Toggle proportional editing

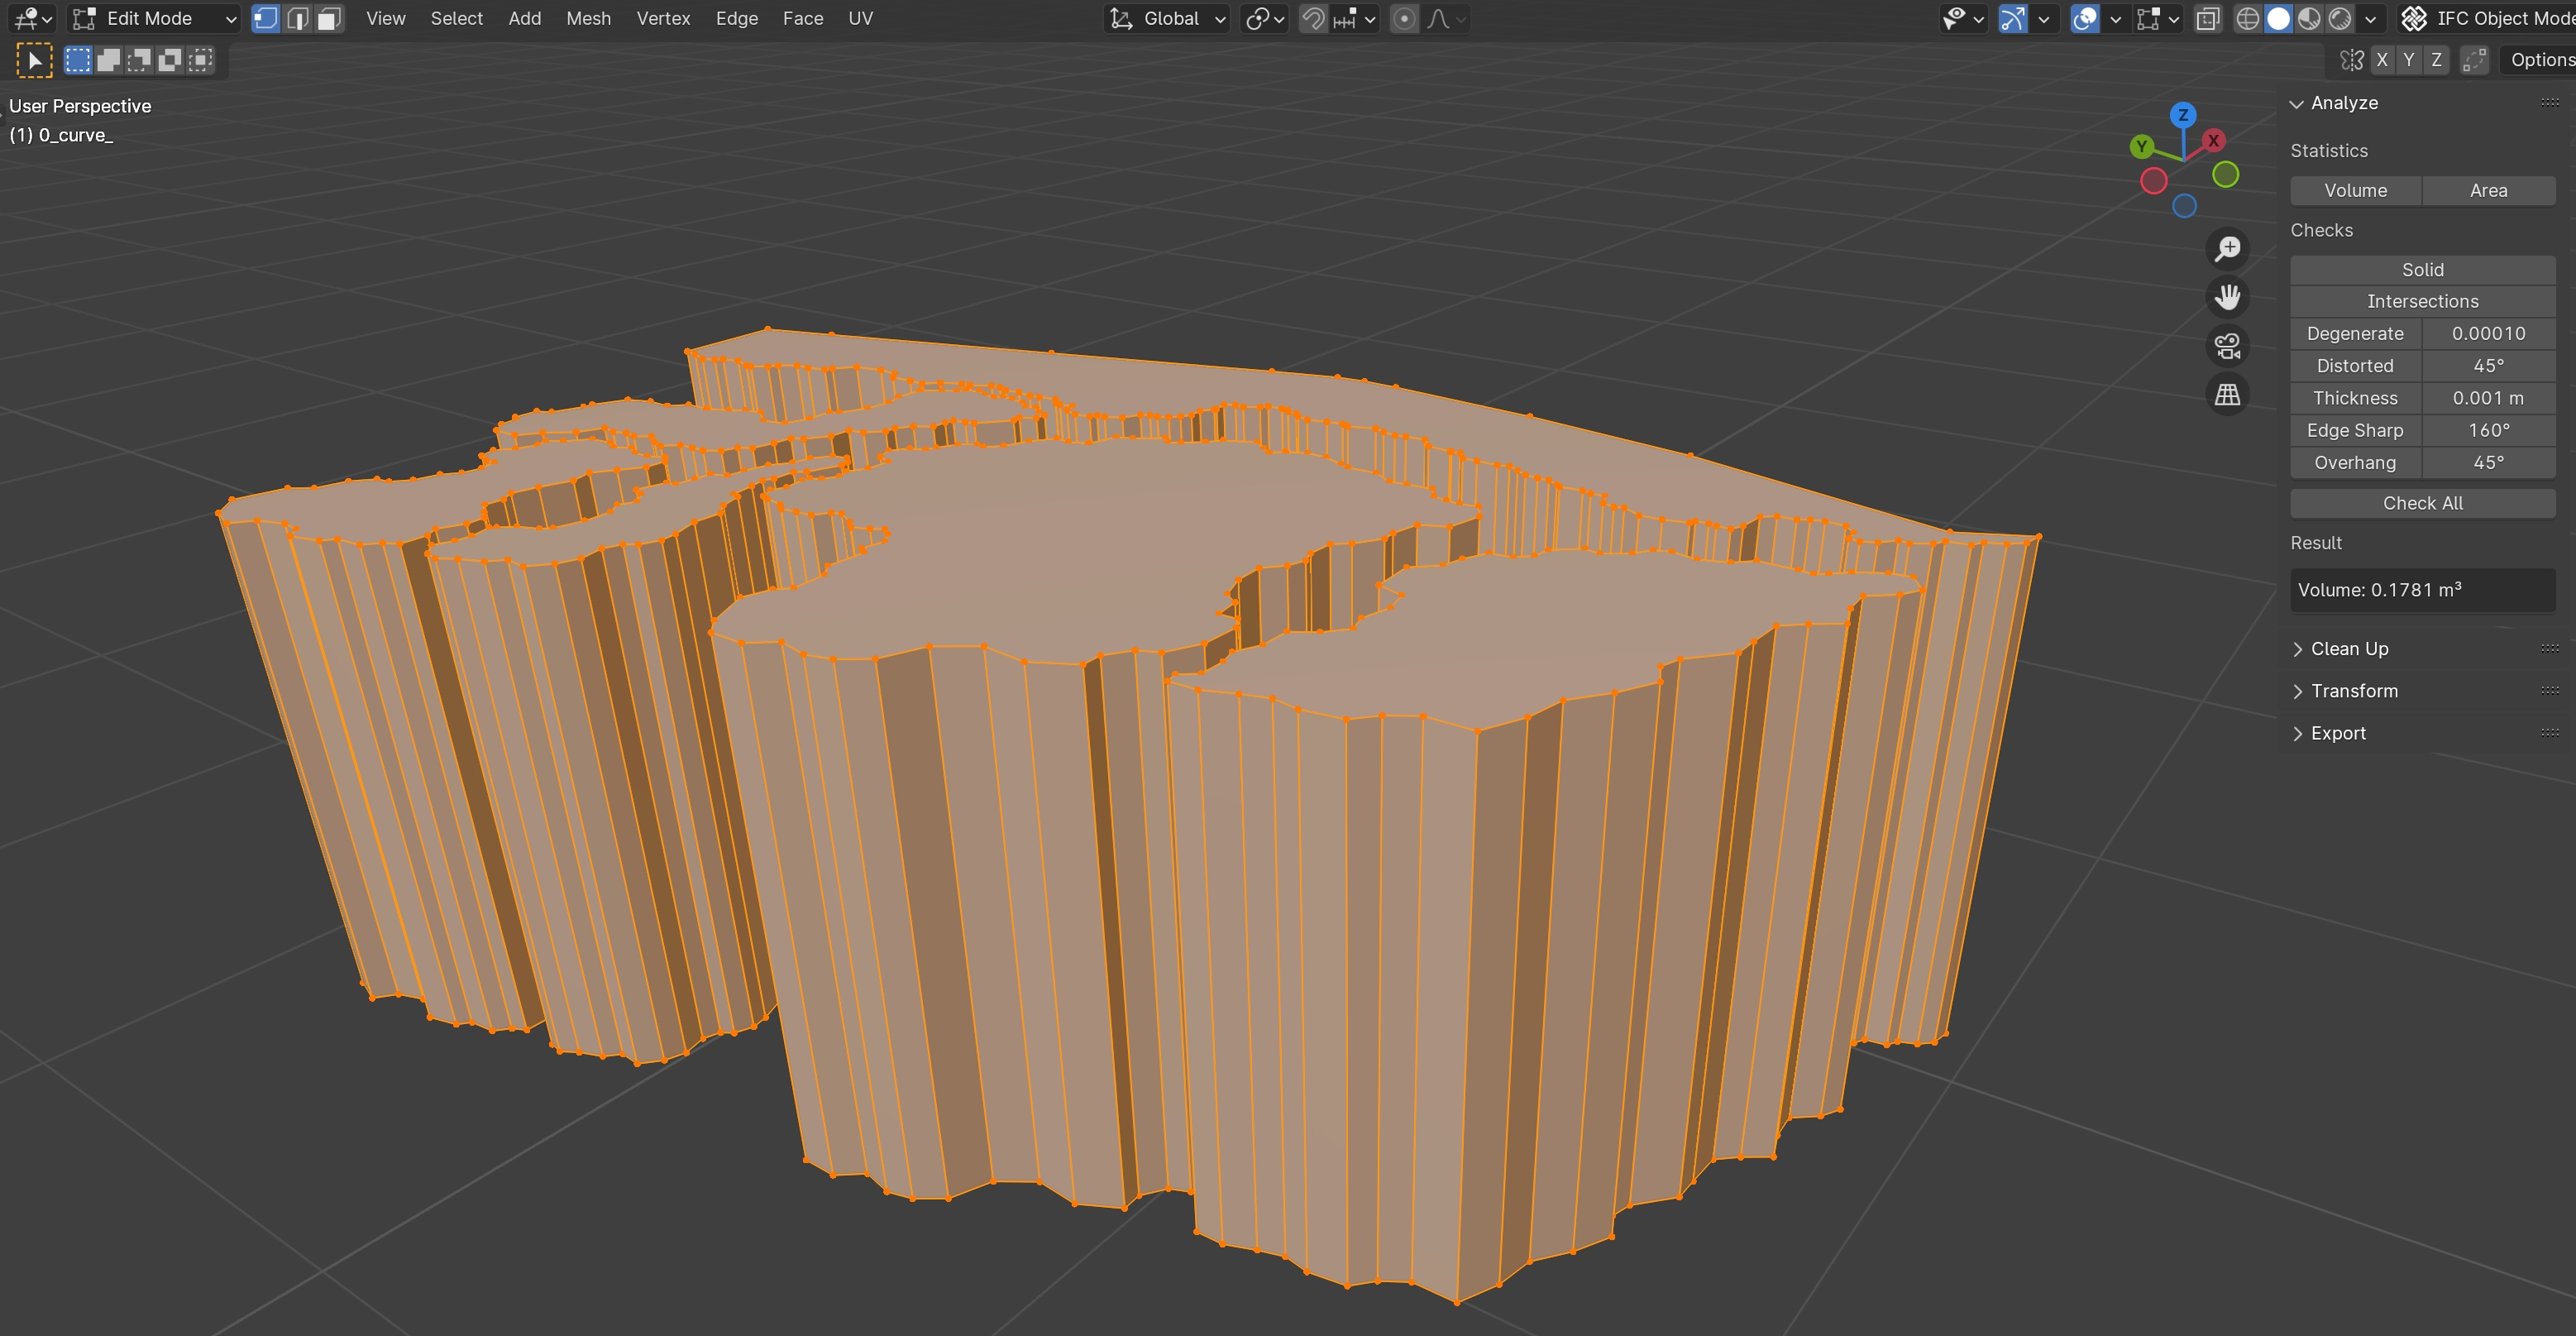click(1404, 18)
